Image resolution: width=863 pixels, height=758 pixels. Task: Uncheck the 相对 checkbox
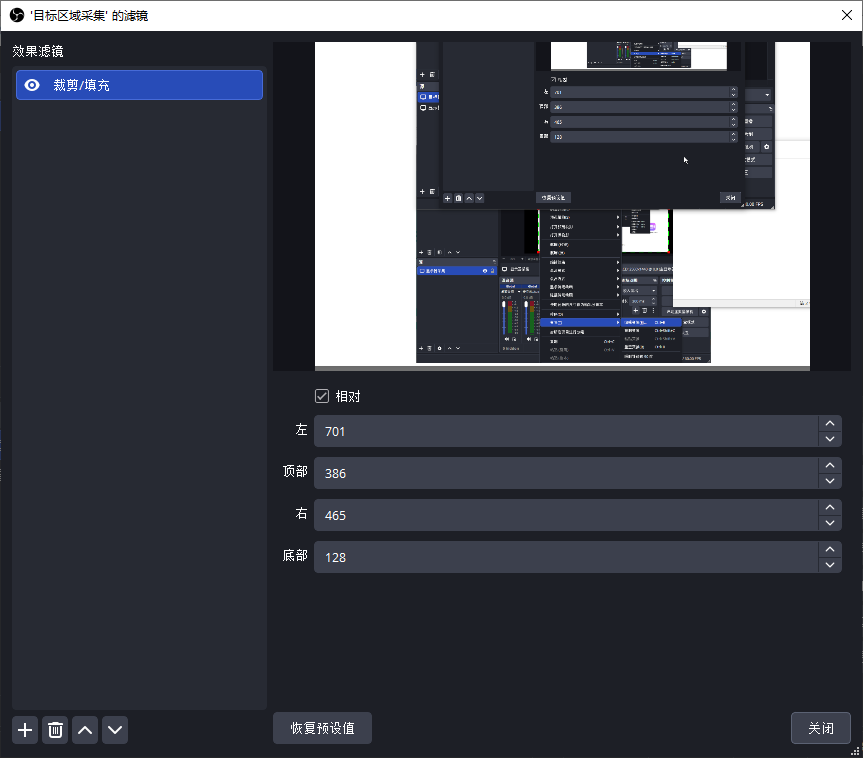click(x=322, y=396)
